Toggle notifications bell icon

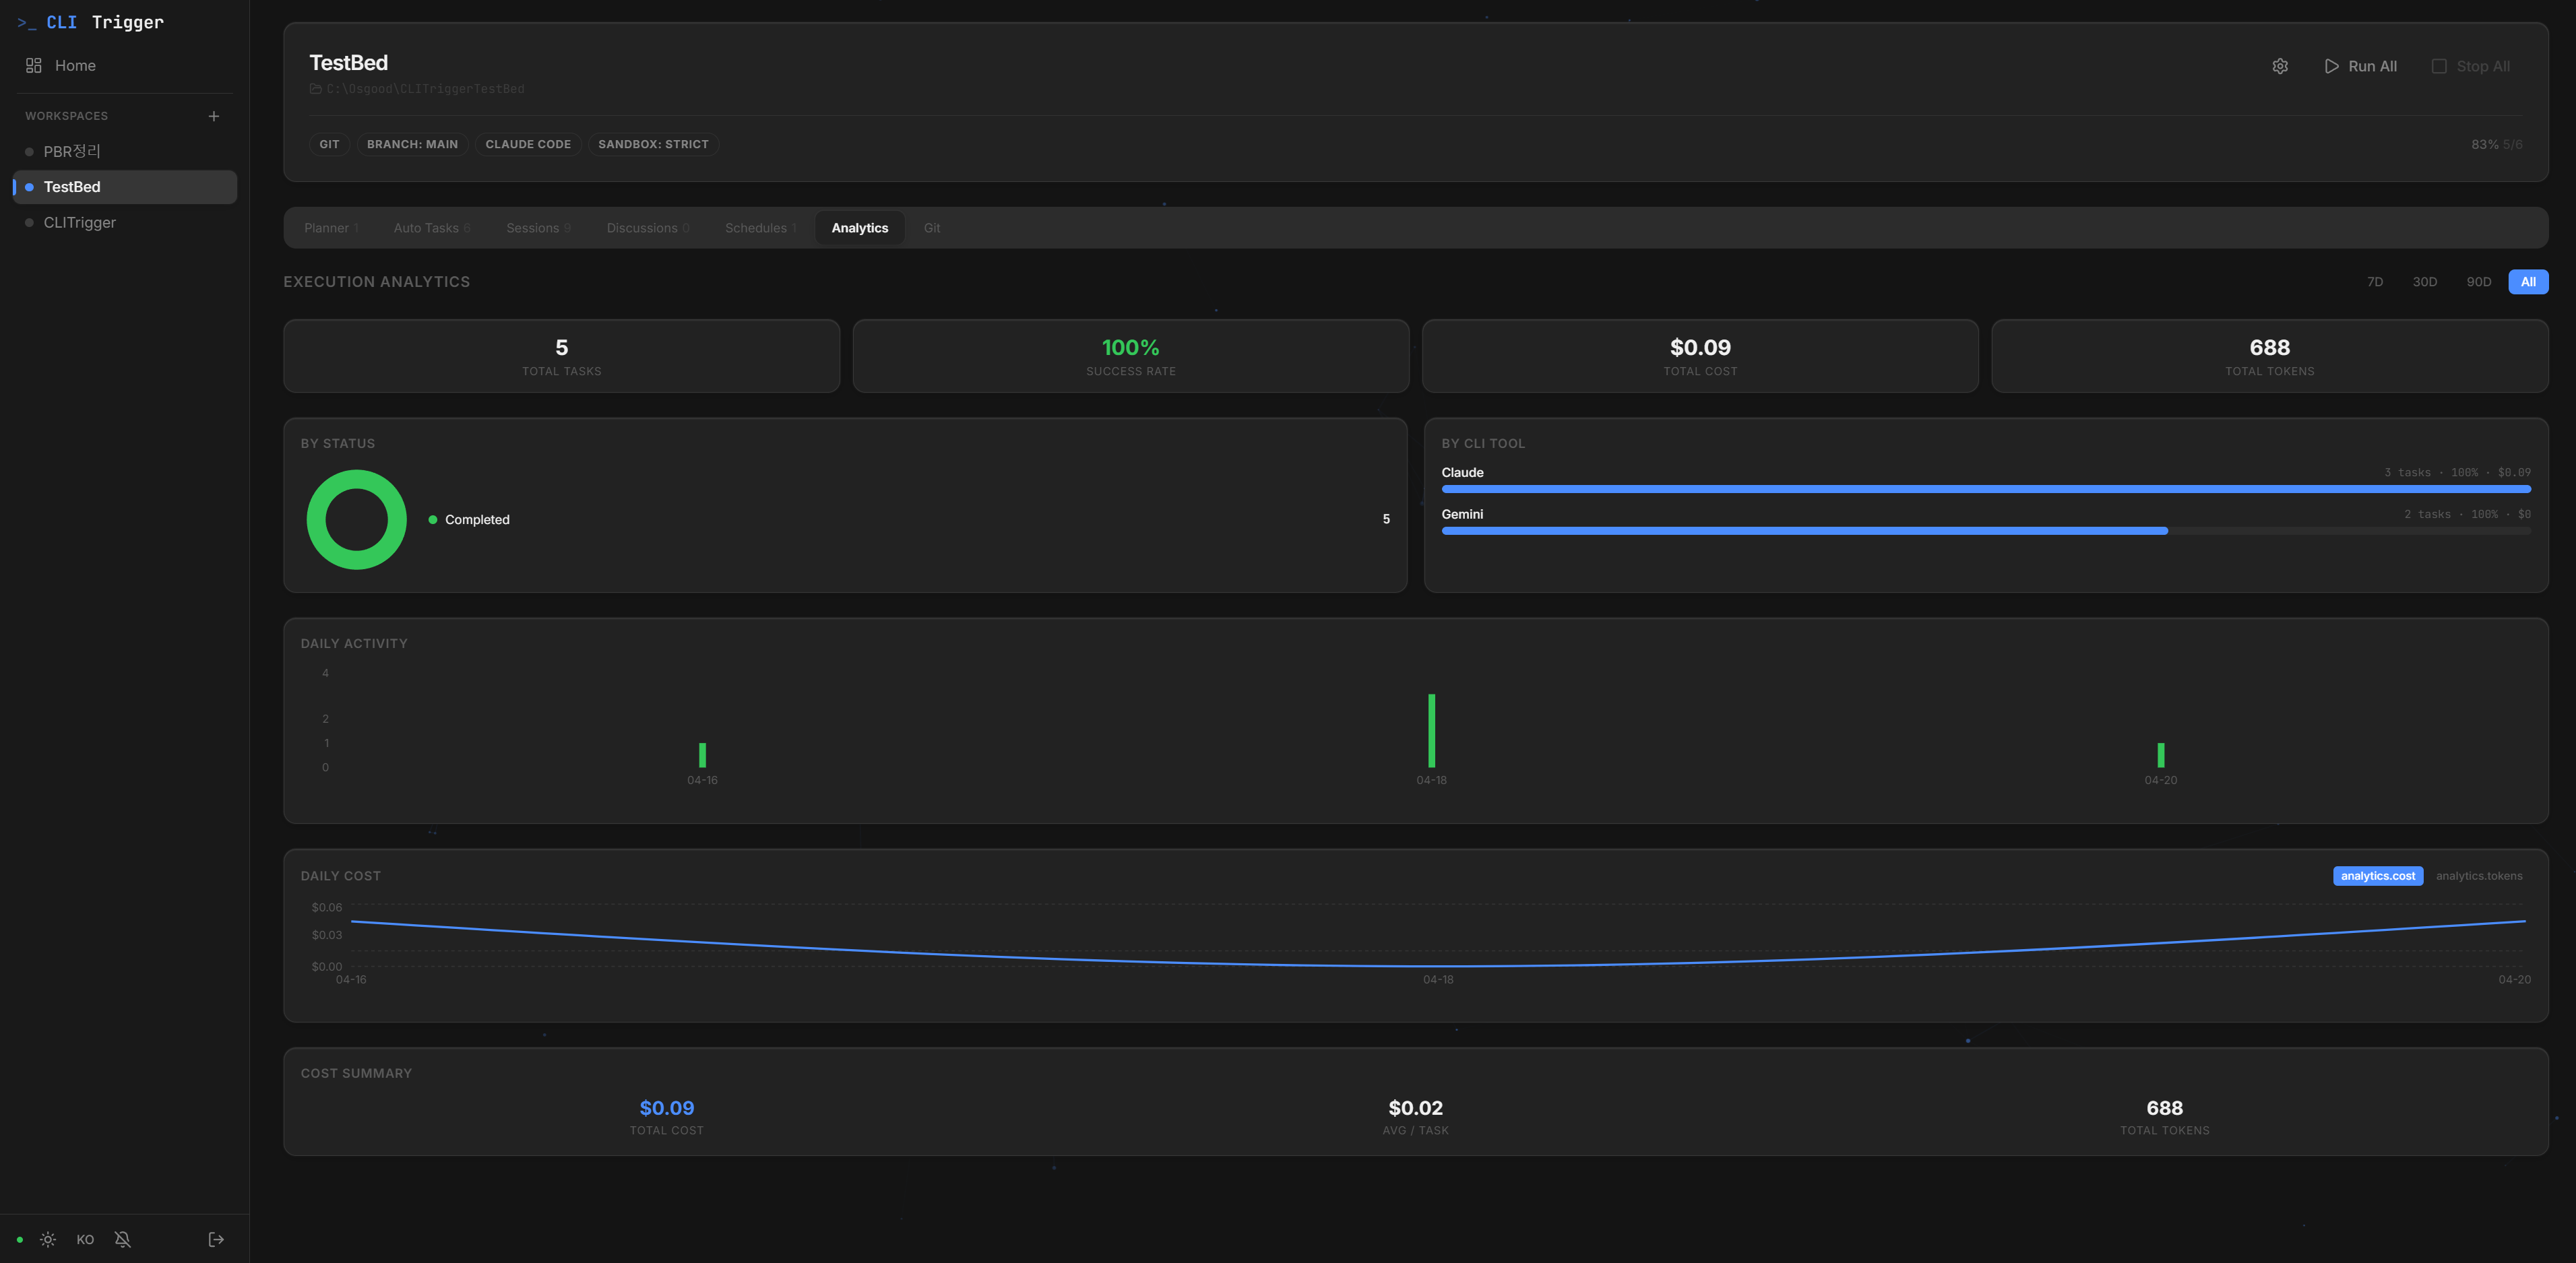coord(122,1240)
